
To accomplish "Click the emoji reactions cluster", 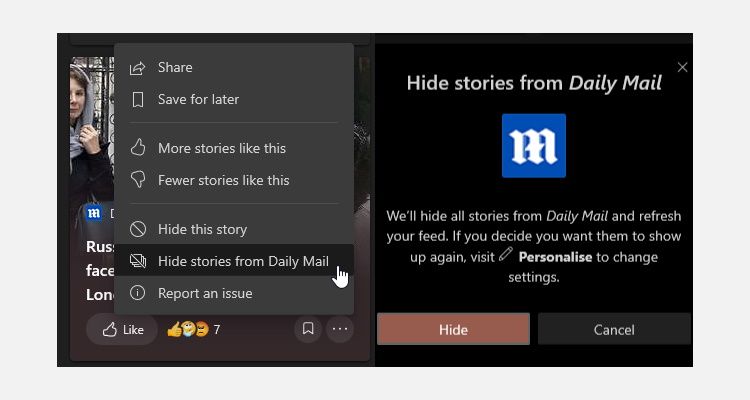I will coord(188,329).
